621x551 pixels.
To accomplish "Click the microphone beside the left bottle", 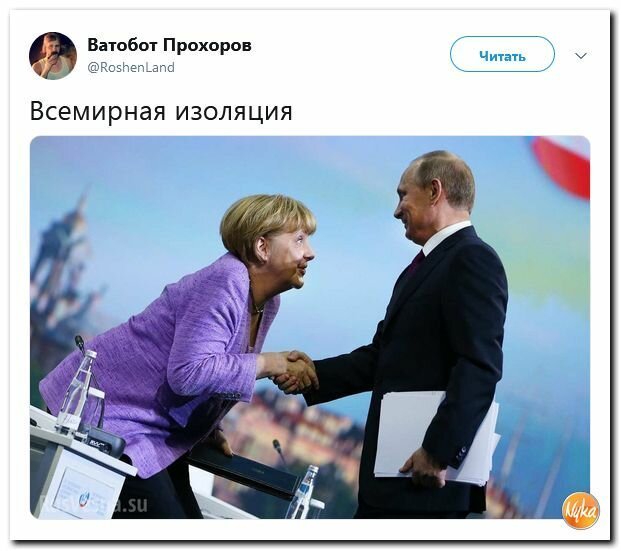I will 80,346.
